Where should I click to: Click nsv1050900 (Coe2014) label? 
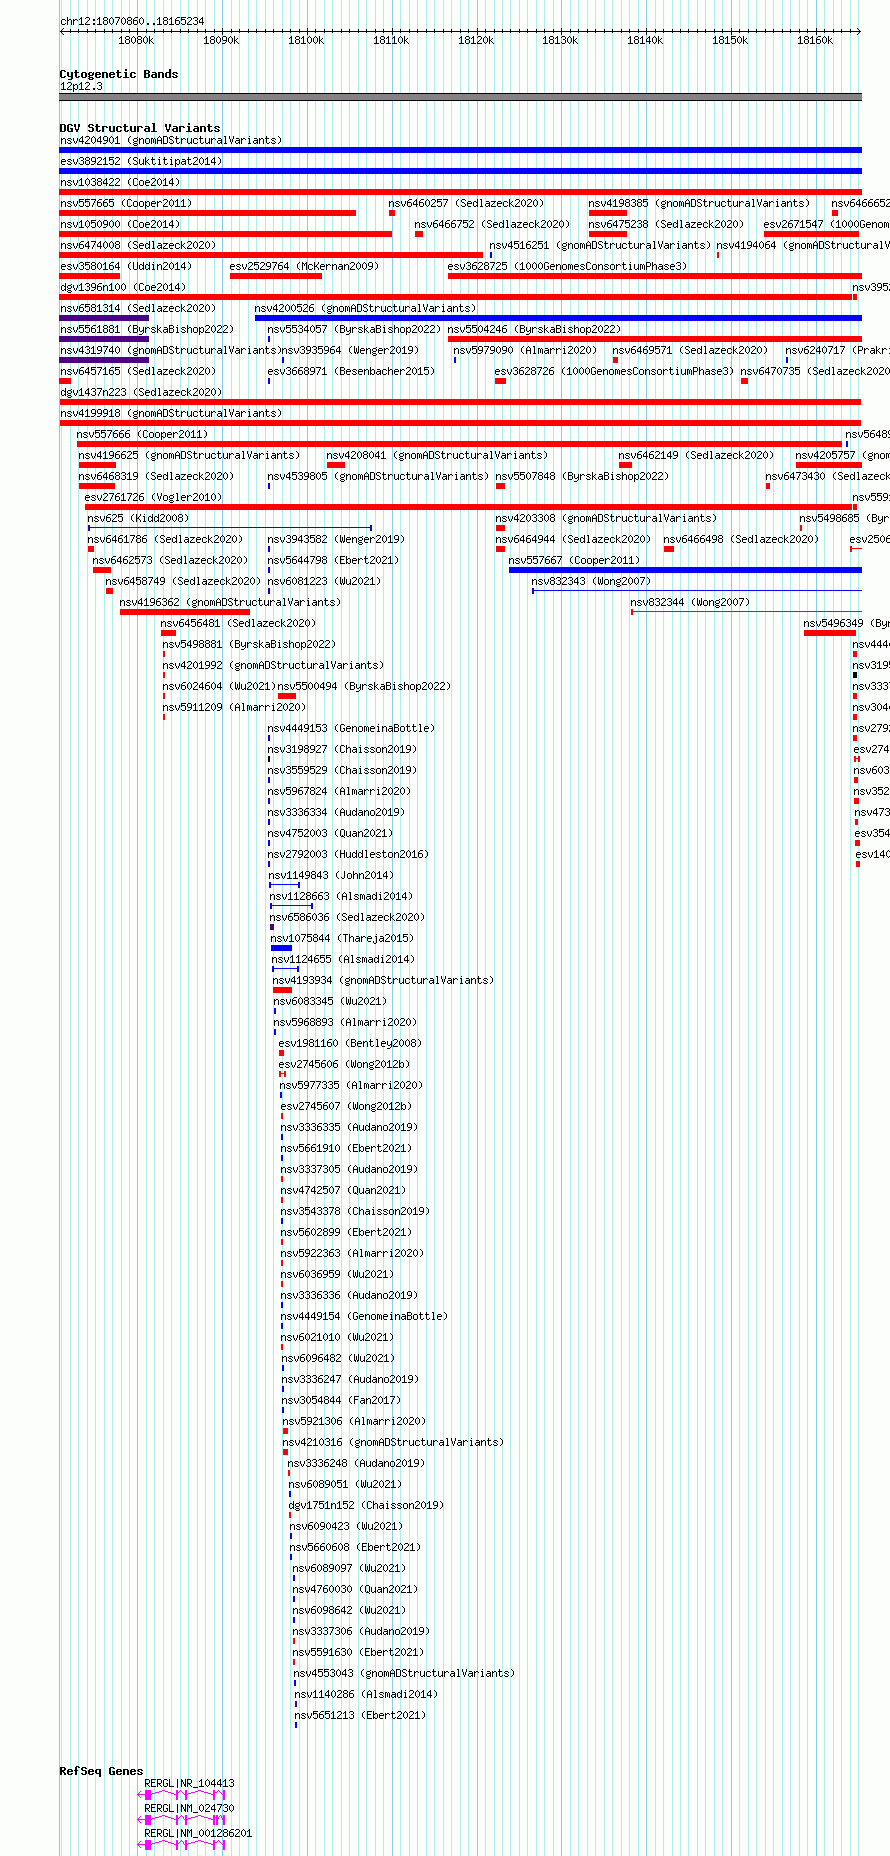tap(120, 224)
